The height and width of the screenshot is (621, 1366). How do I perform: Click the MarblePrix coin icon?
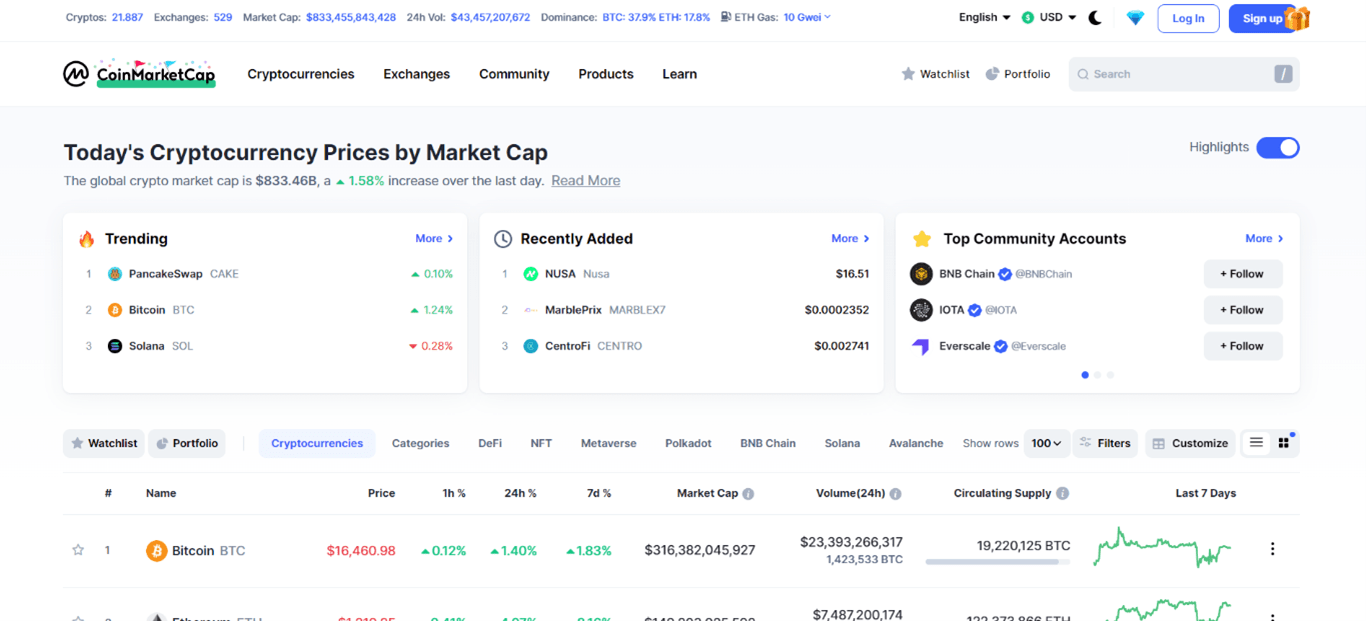coord(531,310)
